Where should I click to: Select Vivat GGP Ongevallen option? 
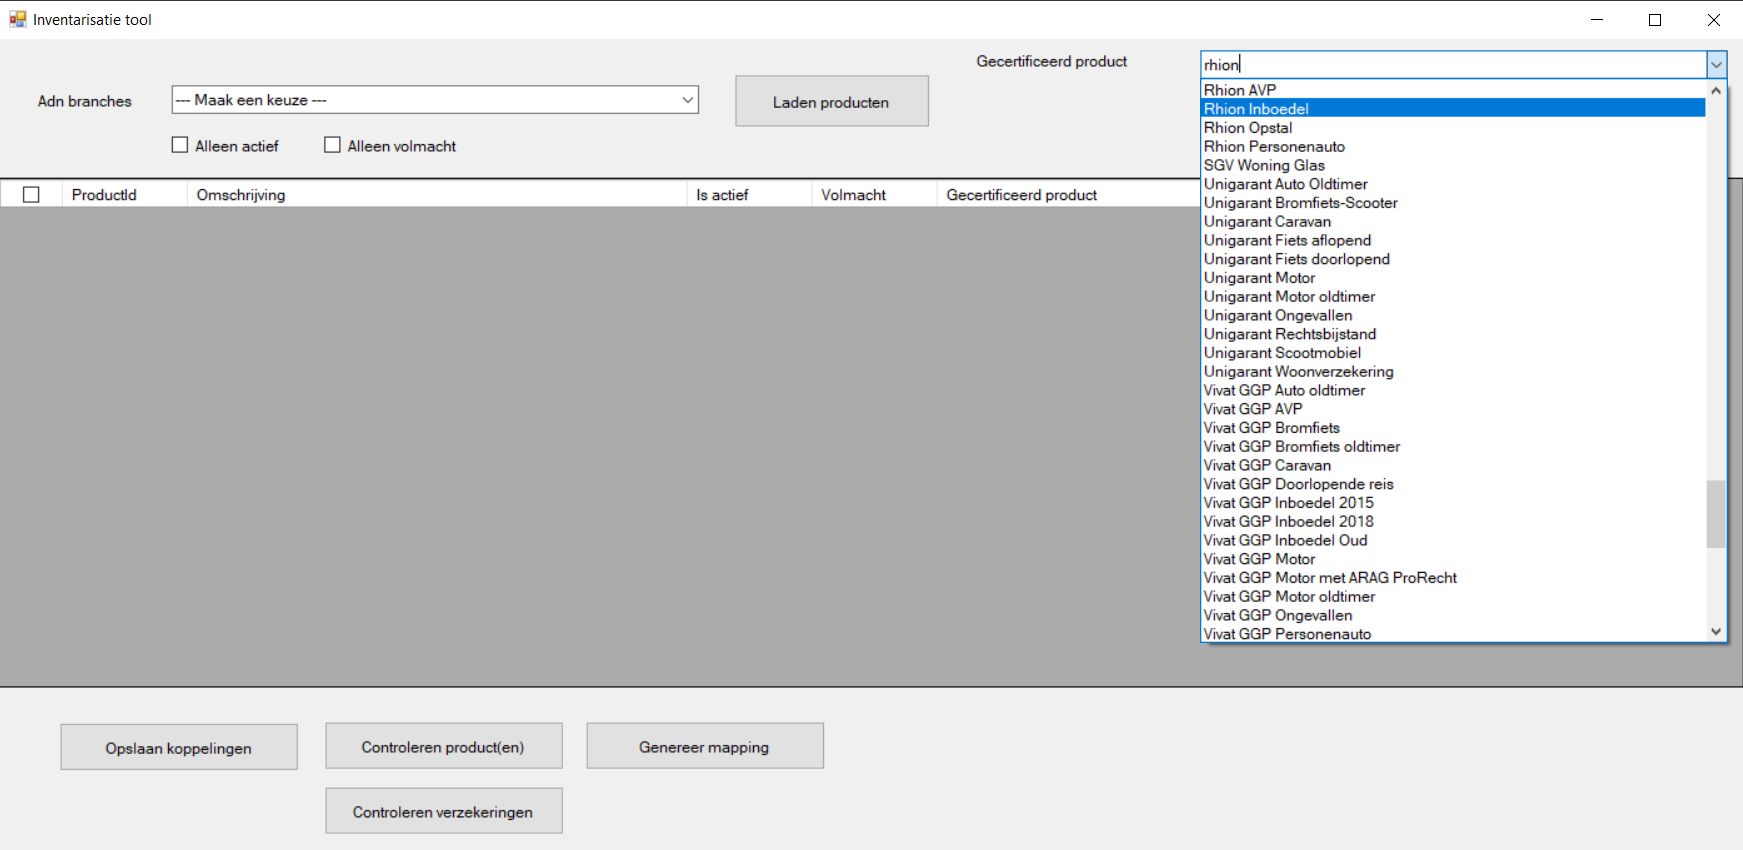(x=1453, y=615)
